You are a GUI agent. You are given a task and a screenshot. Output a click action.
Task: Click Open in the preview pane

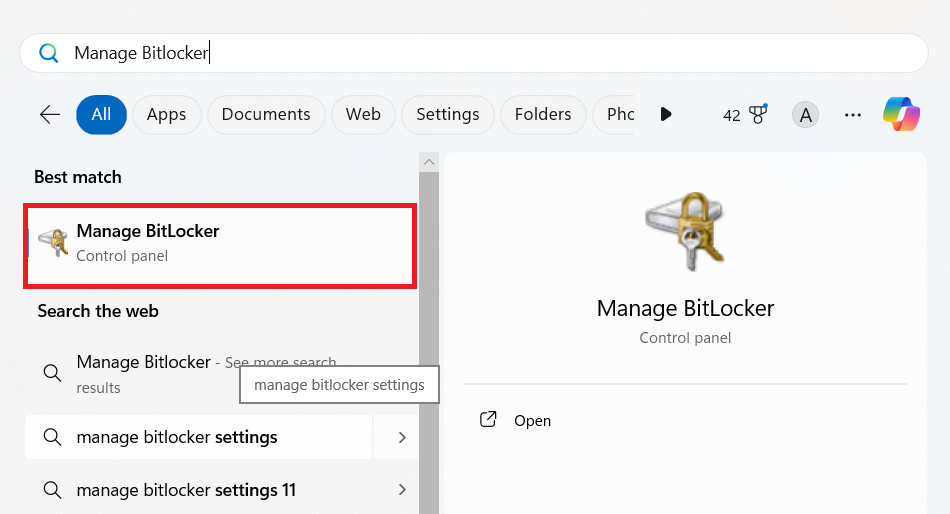point(515,420)
